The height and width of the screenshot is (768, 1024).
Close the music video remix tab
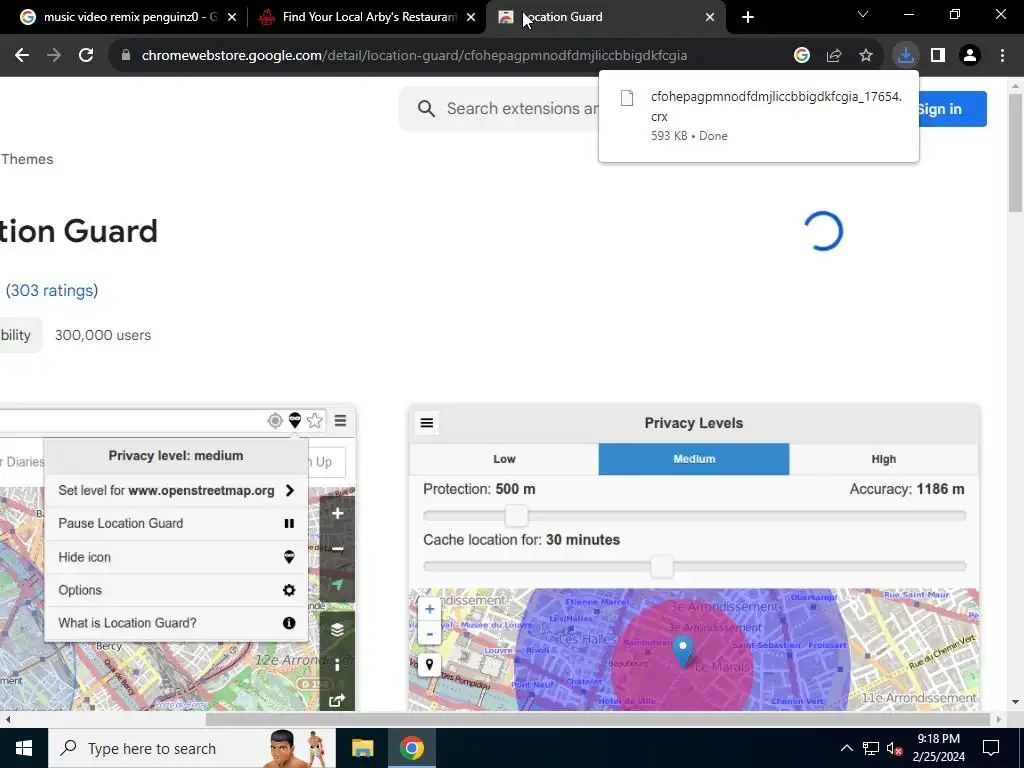232,17
